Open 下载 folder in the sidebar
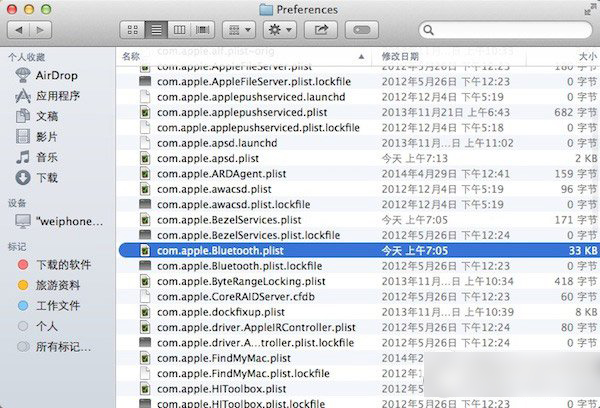600x408 pixels. [x=37, y=178]
